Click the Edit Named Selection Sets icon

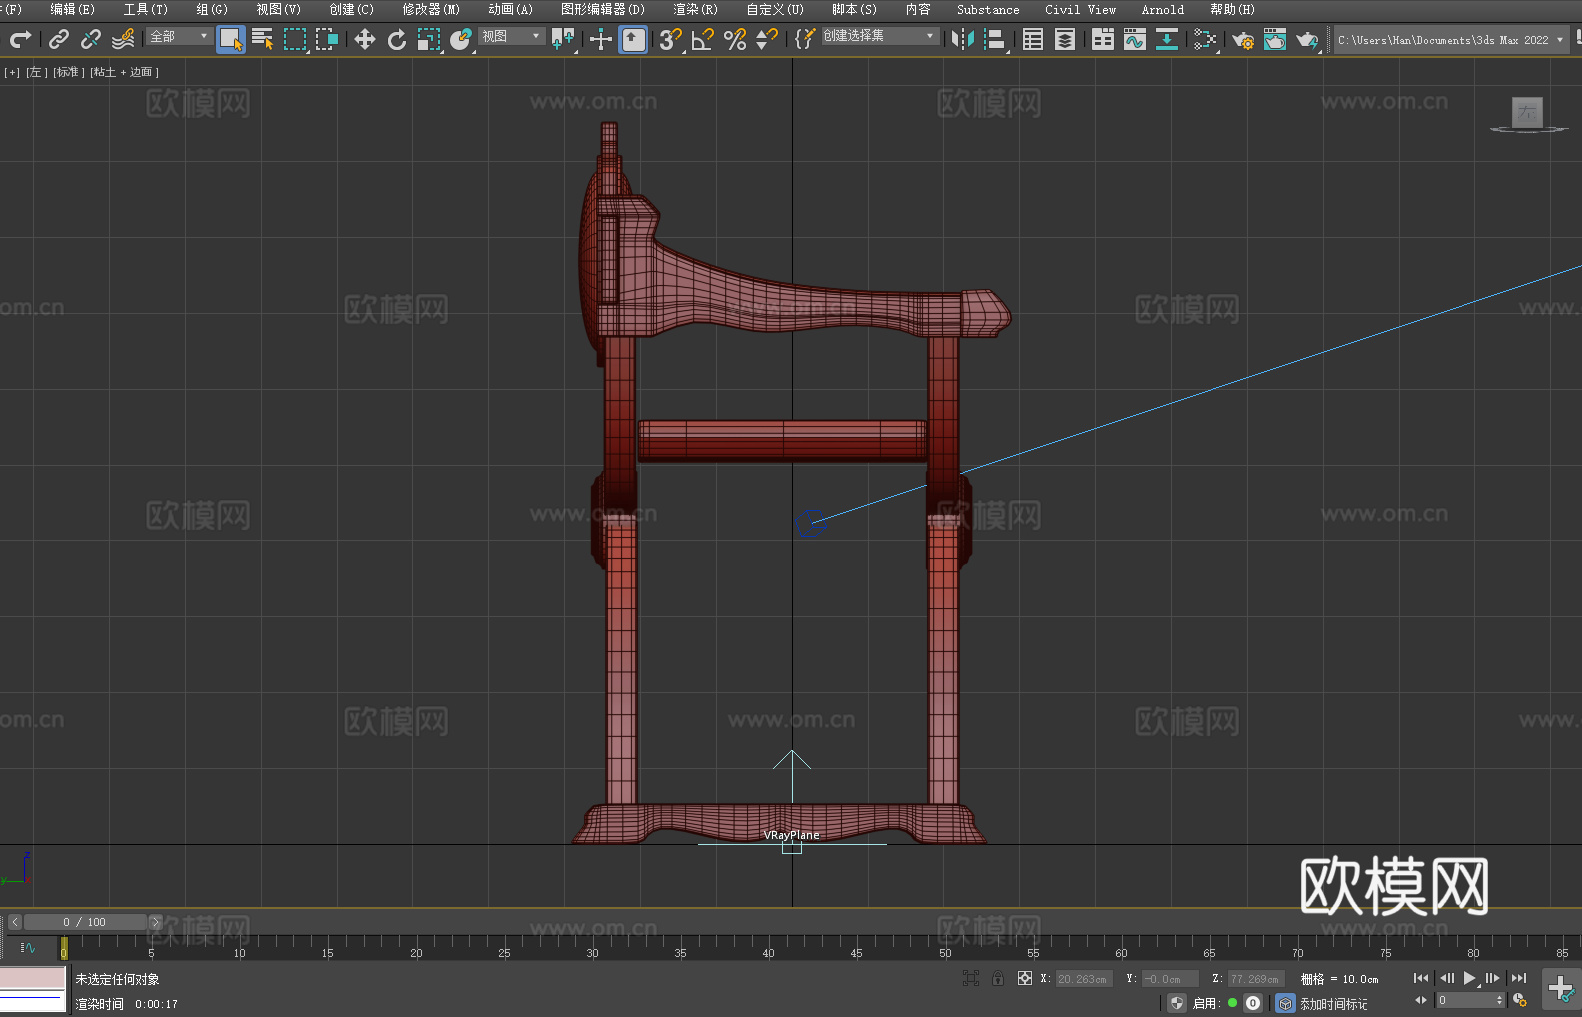[x=805, y=39]
